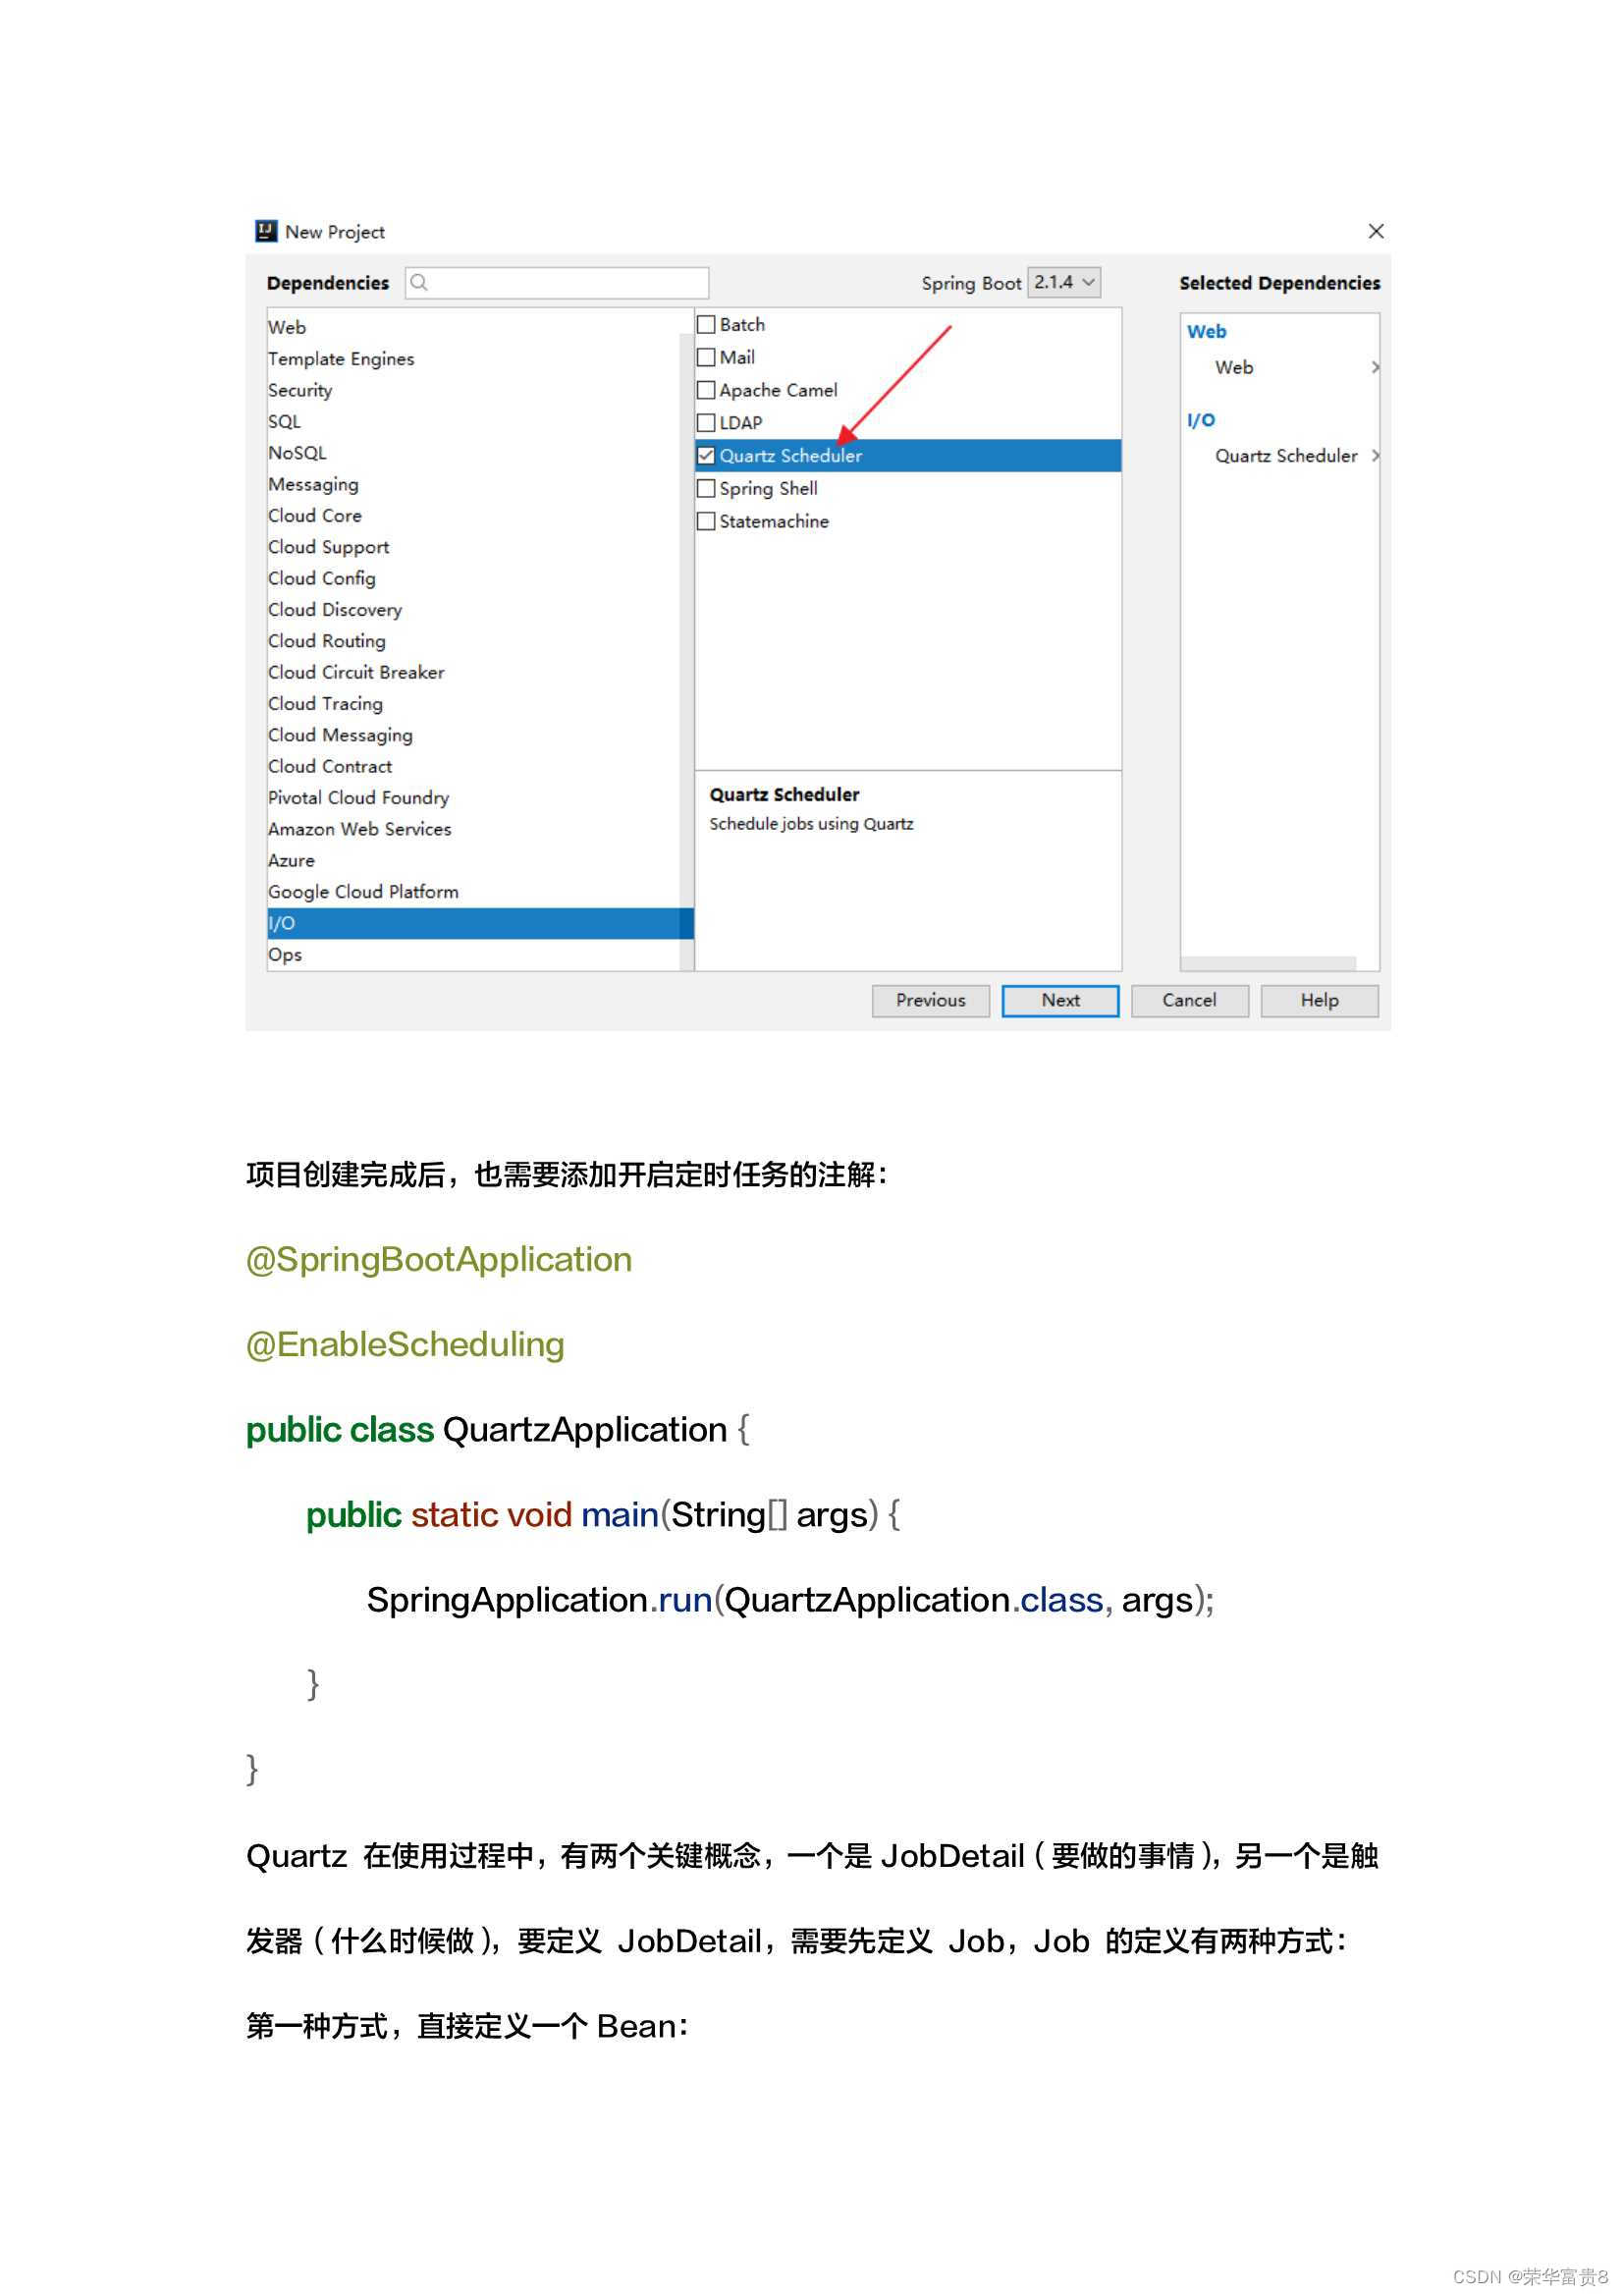This screenshot has height=2296, width=1623.
Task: Click the search magnifier icon
Action: (x=421, y=283)
